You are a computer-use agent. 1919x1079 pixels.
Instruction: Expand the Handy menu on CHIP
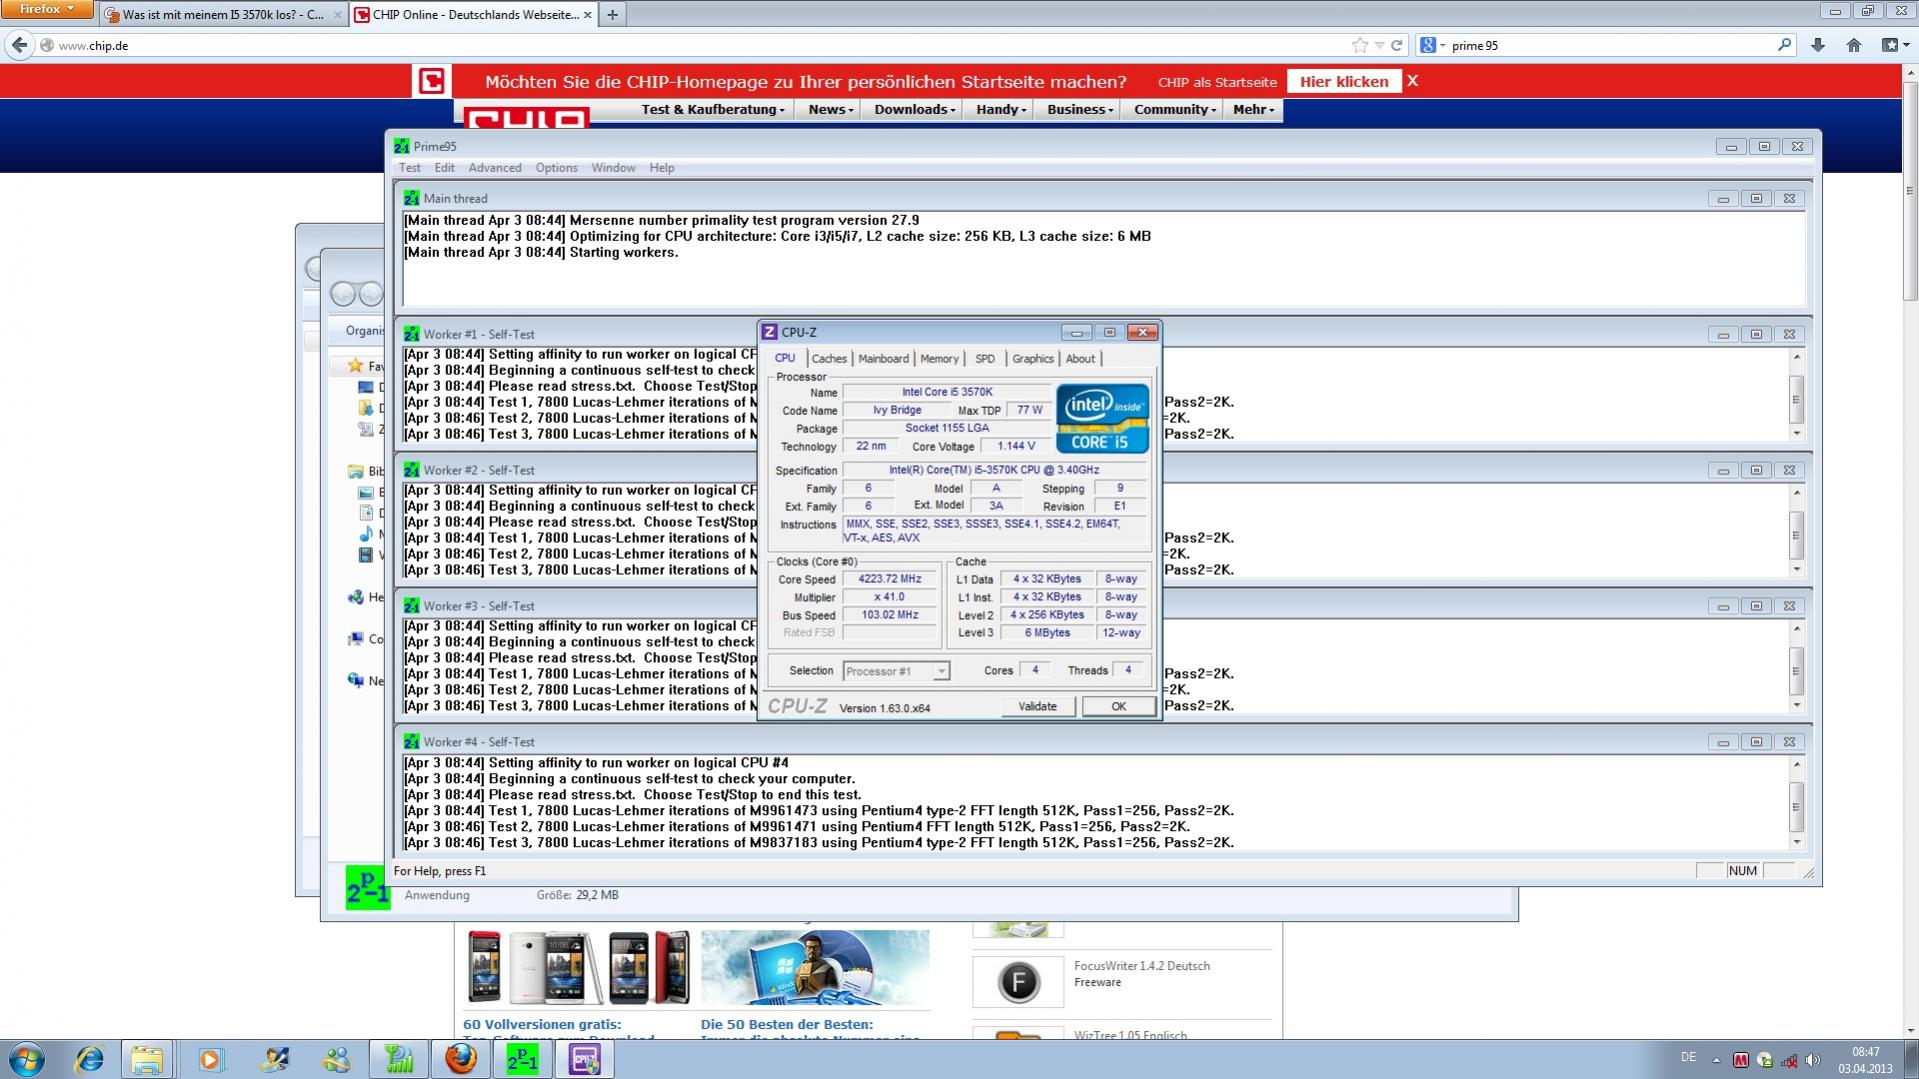click(1001, 109)
